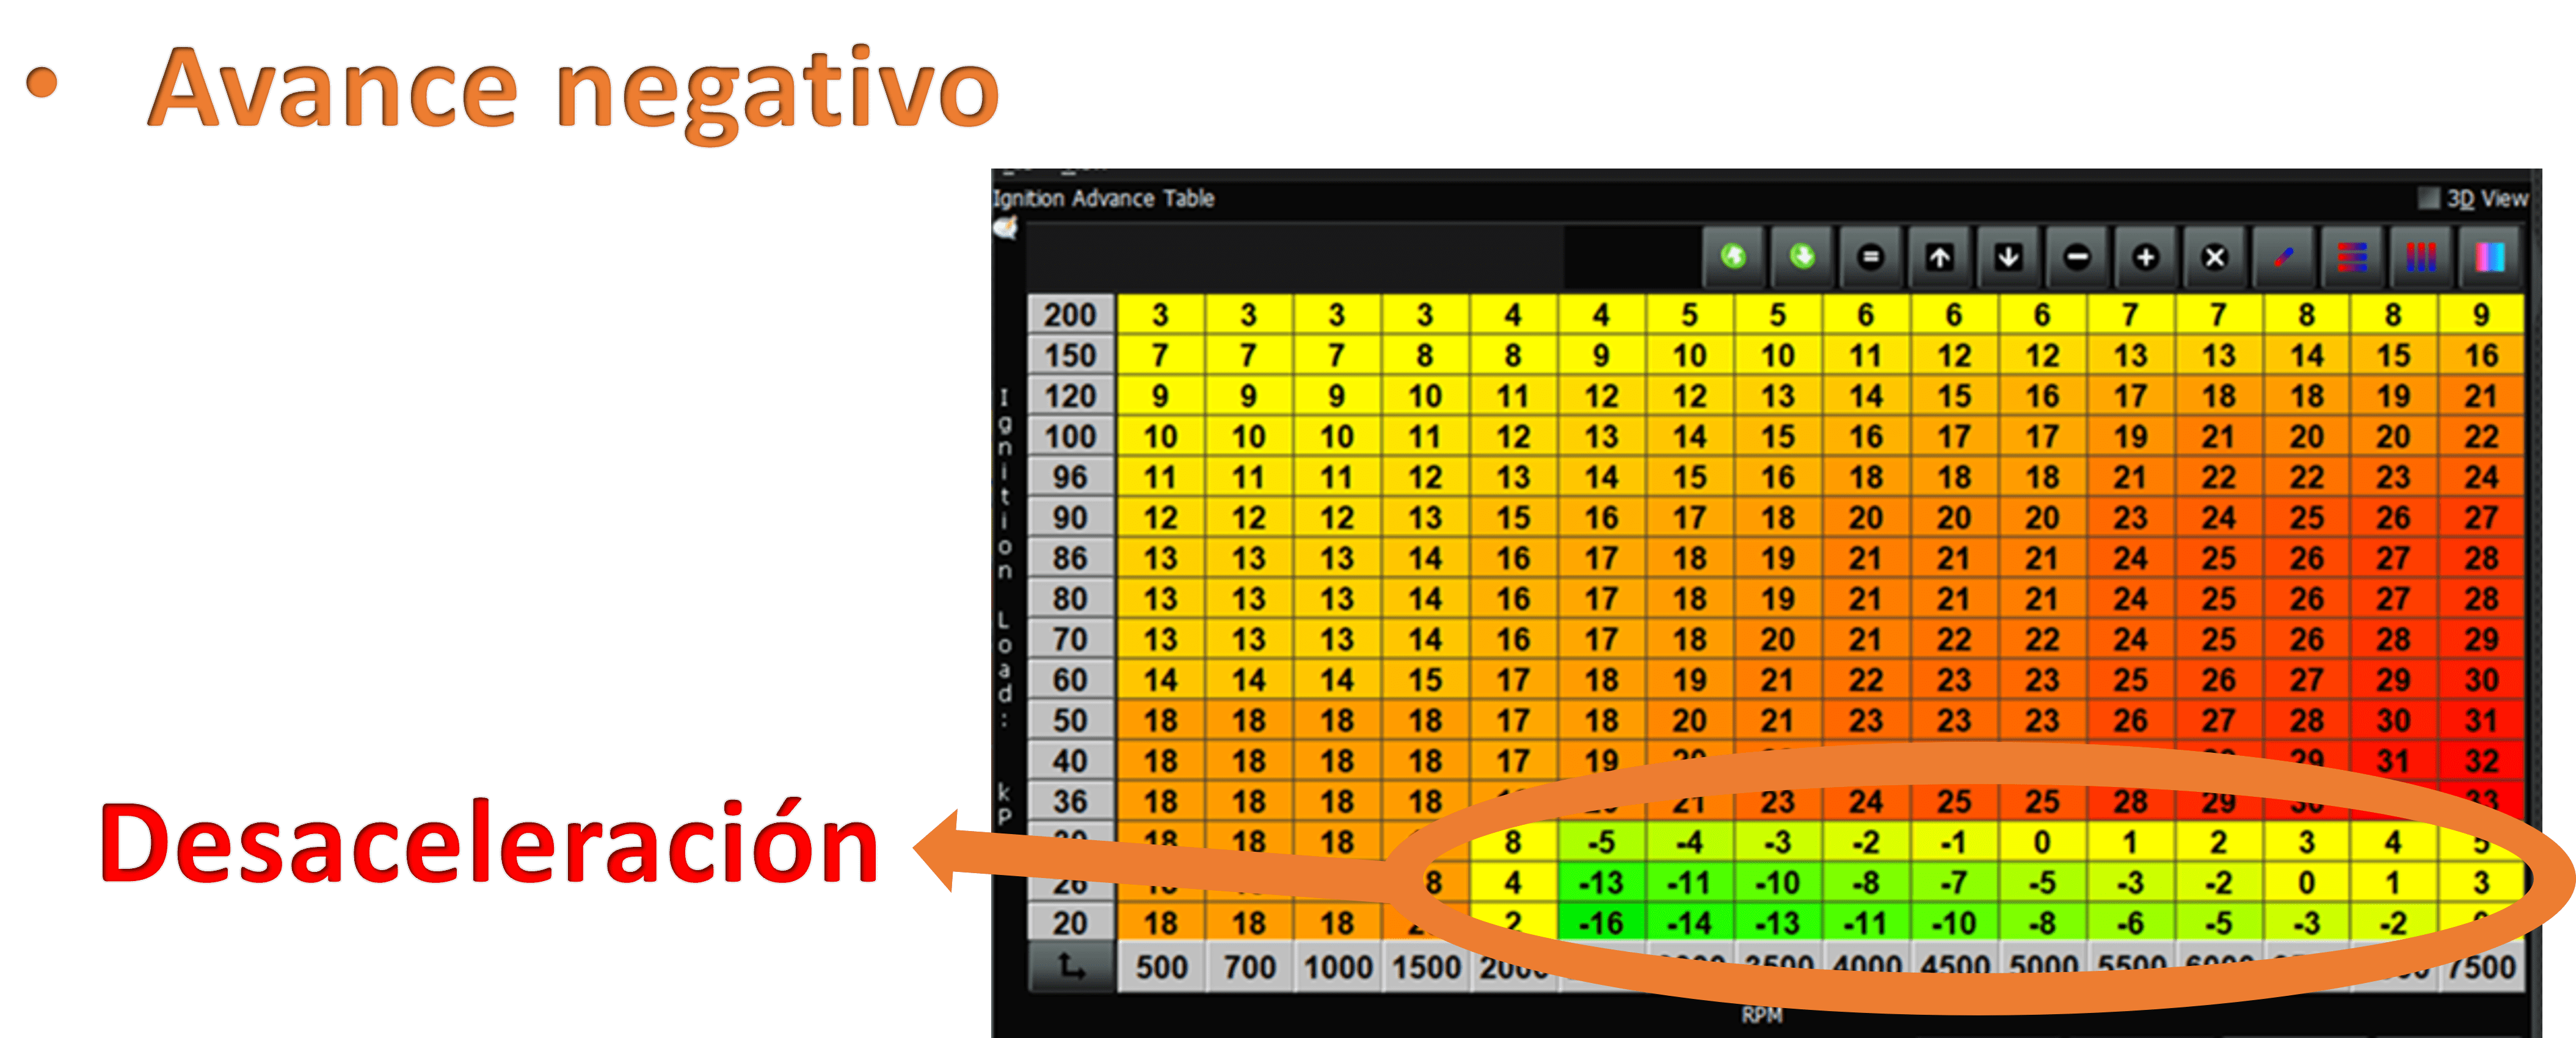Viewport: 2576px width, 1038px height.
Task: Click the Increment up-arrow toolbar button
Action: coord(1940,257)
